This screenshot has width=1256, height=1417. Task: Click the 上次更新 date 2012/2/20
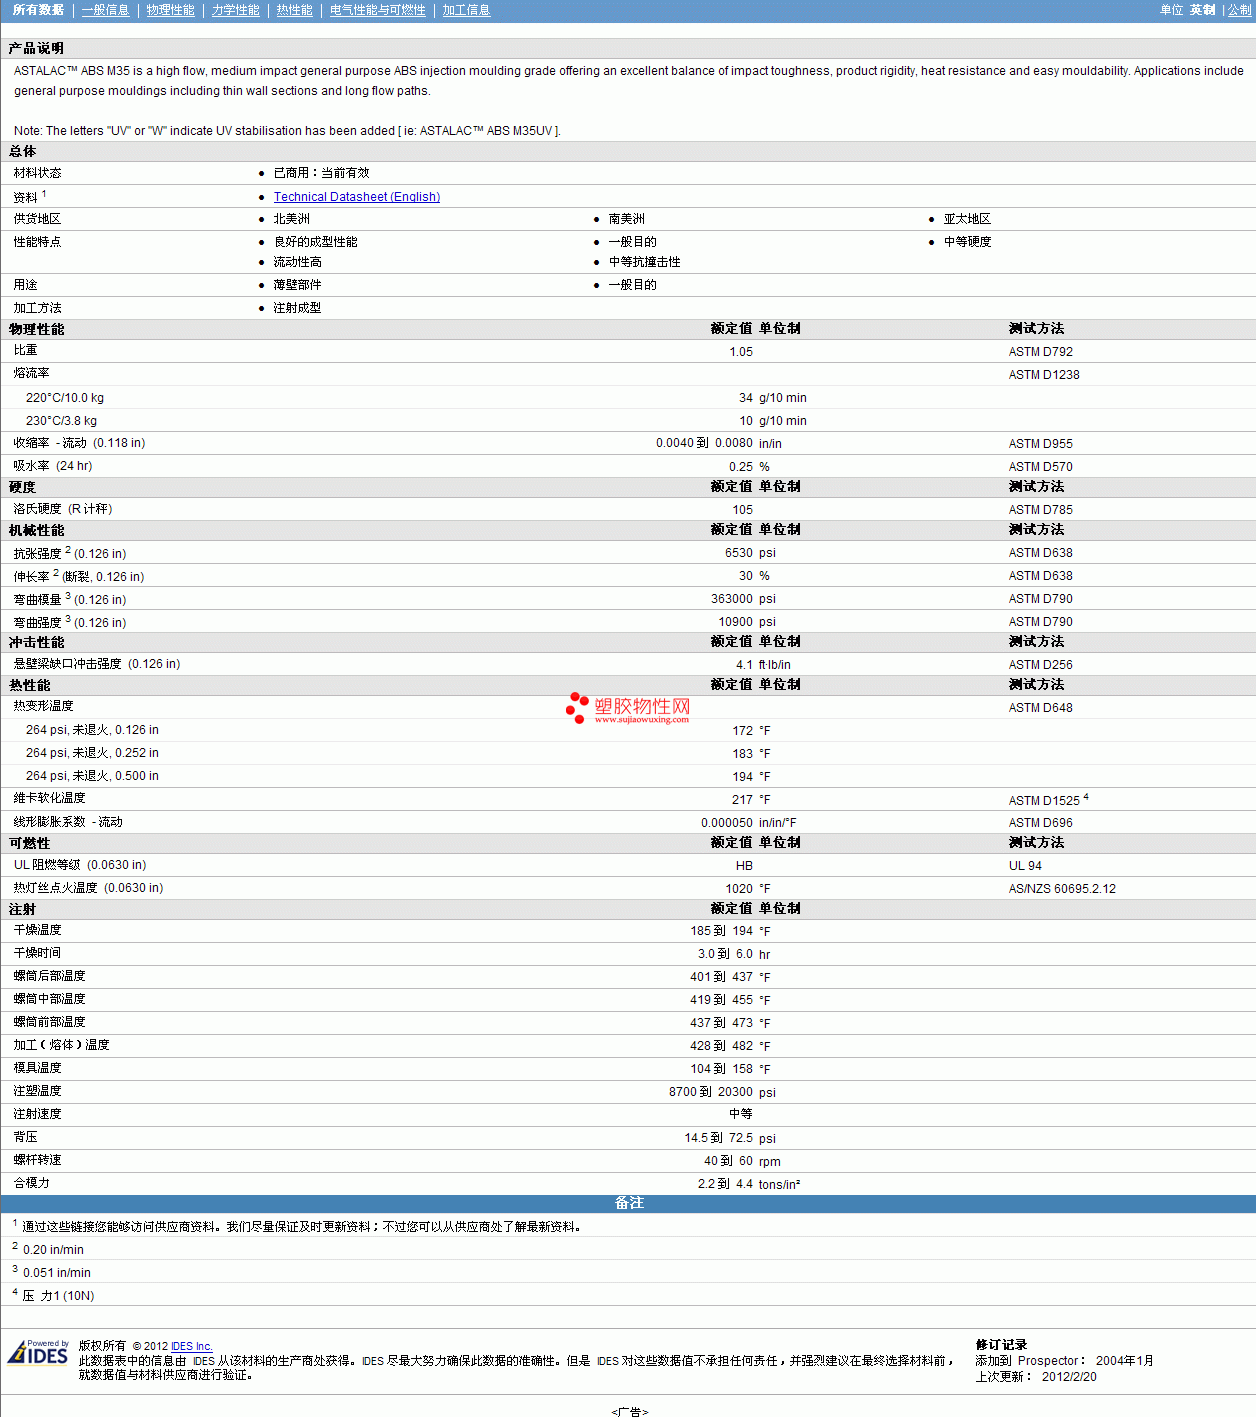click(1069, 1377)
